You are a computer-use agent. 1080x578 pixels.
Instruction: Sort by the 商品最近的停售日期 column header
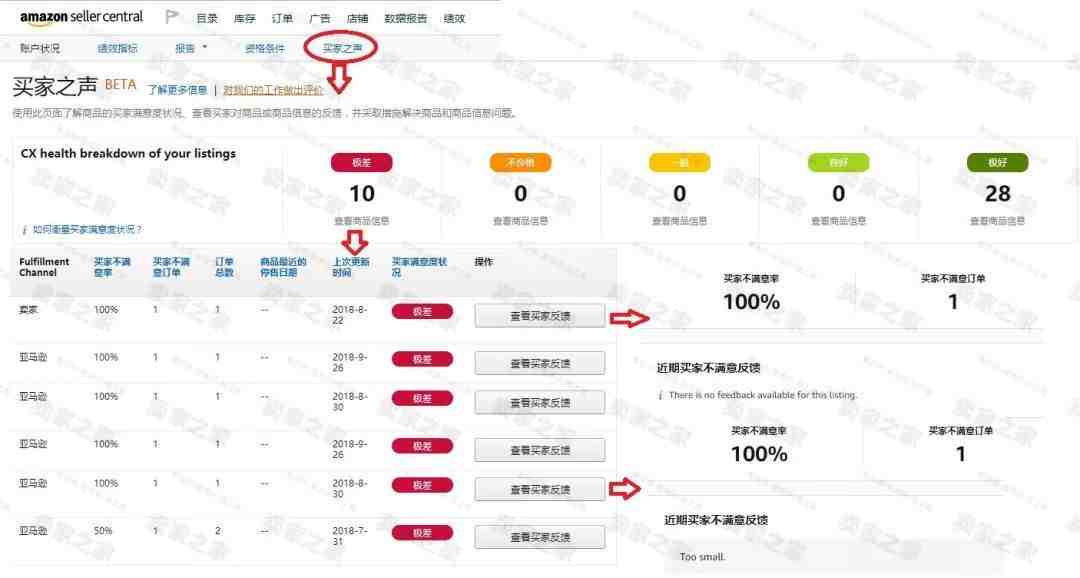(x=283, y=267)
